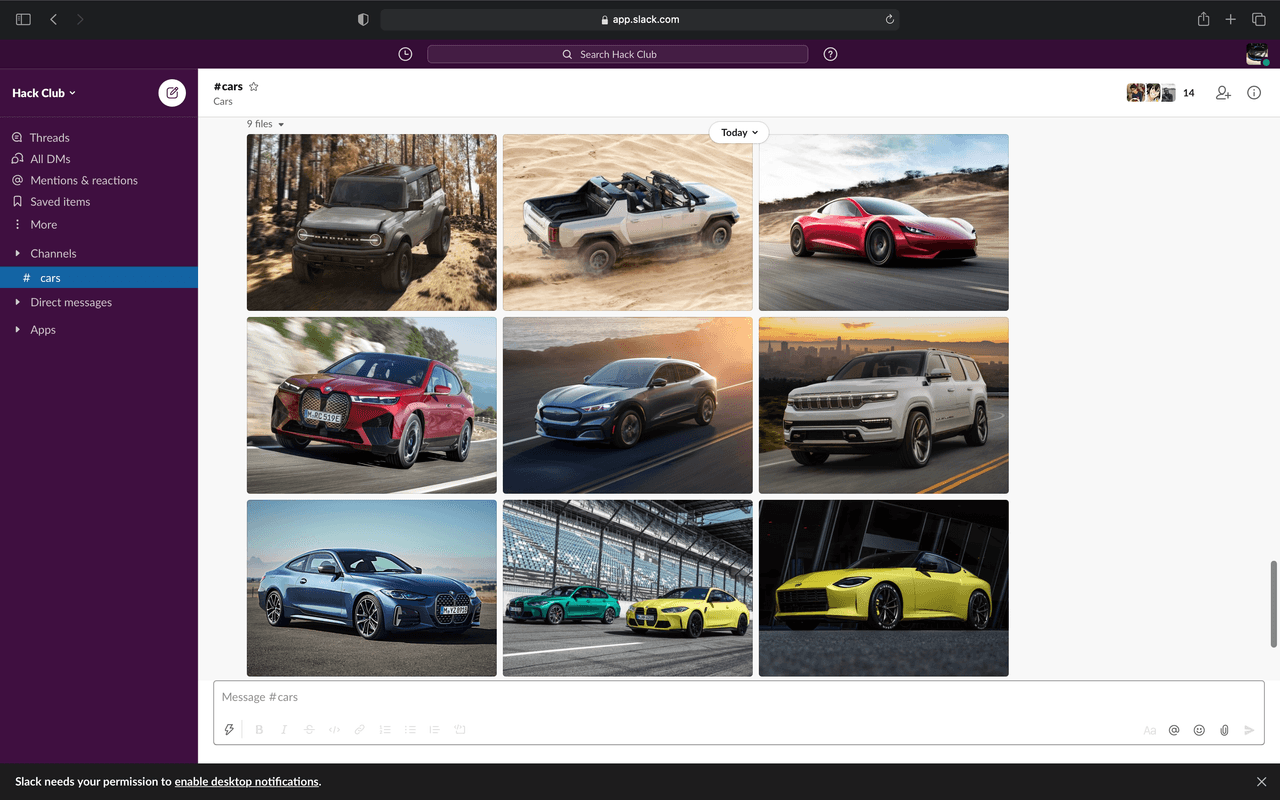Open the #cars channel title
Viewport: 1280px width, 800px height.
pos(228,87)
